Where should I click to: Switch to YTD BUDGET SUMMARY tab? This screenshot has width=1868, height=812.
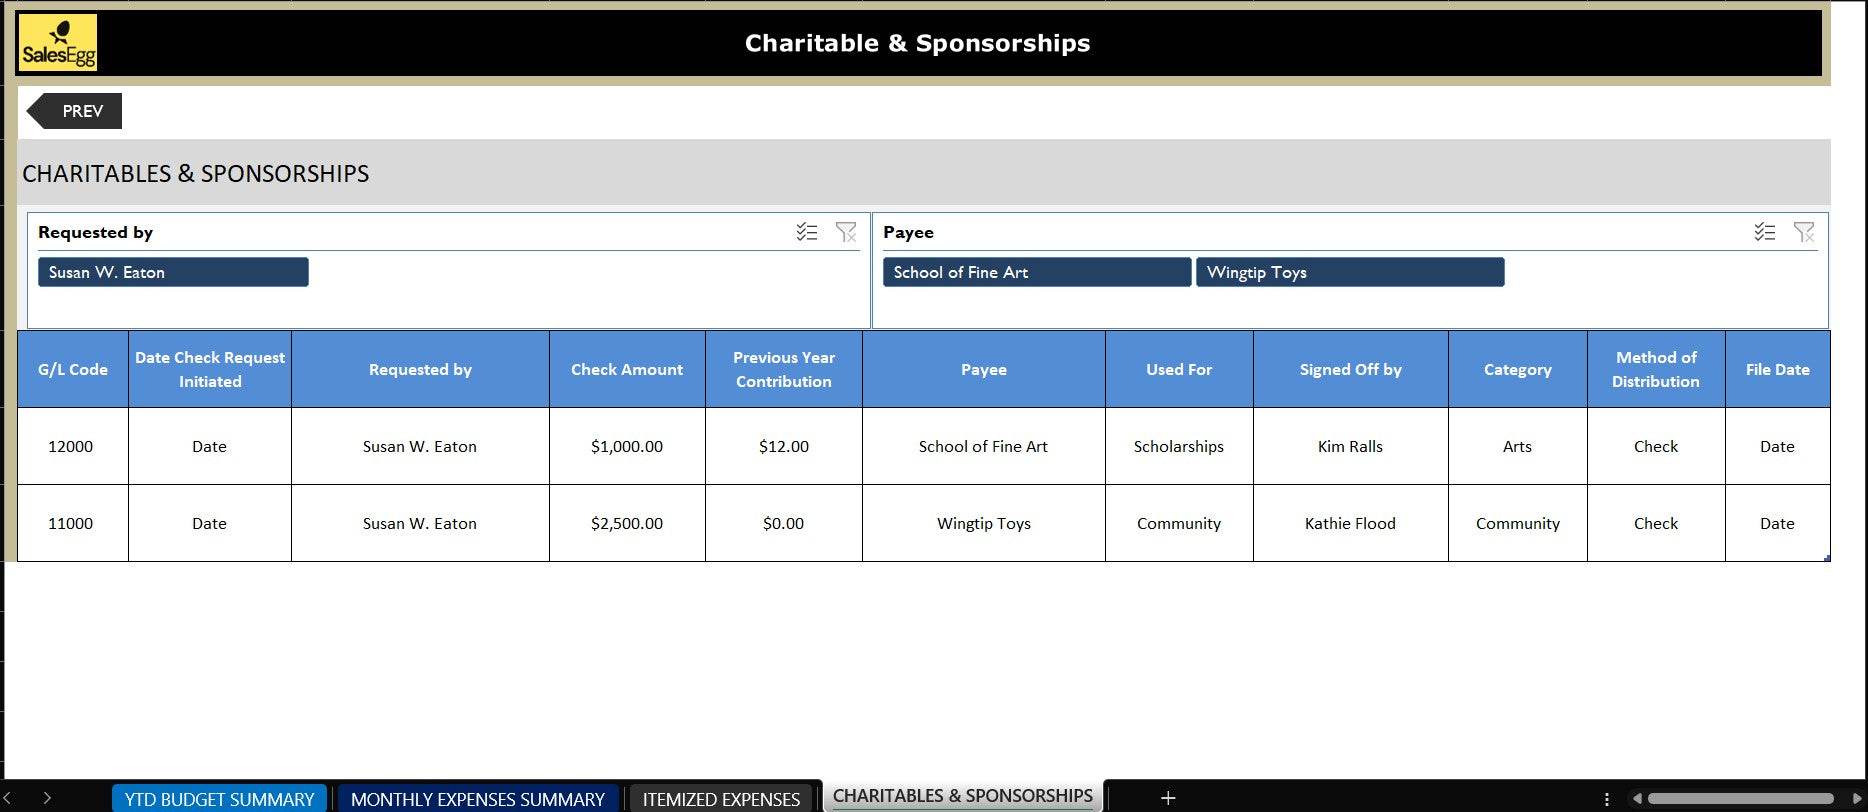tap(219, 799)
